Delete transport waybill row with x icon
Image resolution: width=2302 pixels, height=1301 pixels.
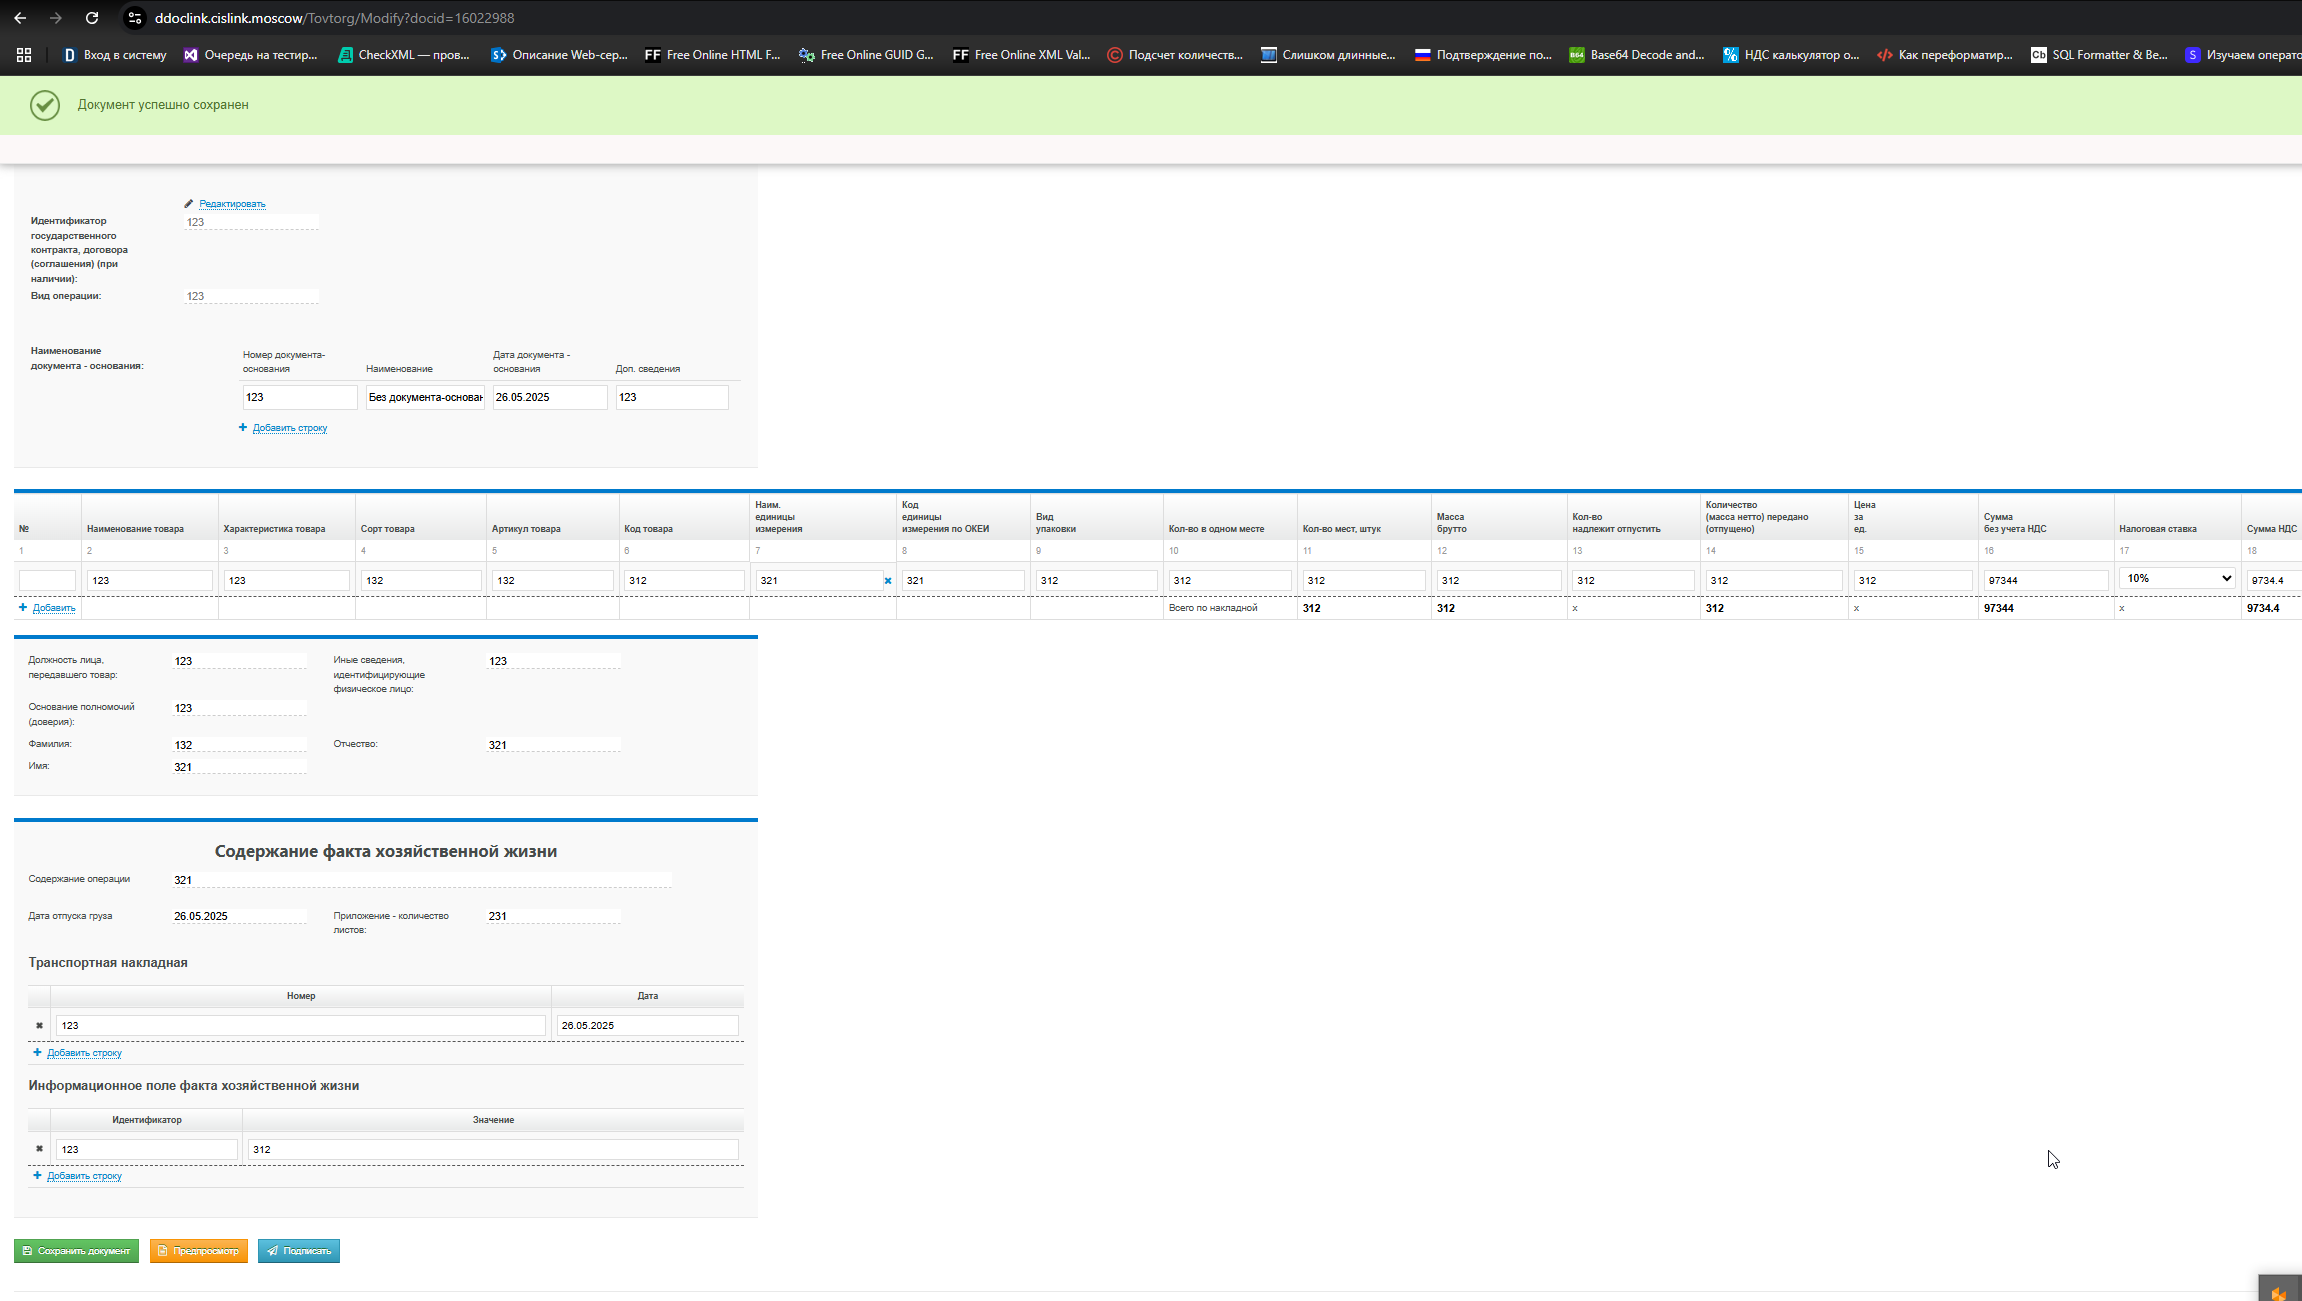click(x=39, y=1026)
